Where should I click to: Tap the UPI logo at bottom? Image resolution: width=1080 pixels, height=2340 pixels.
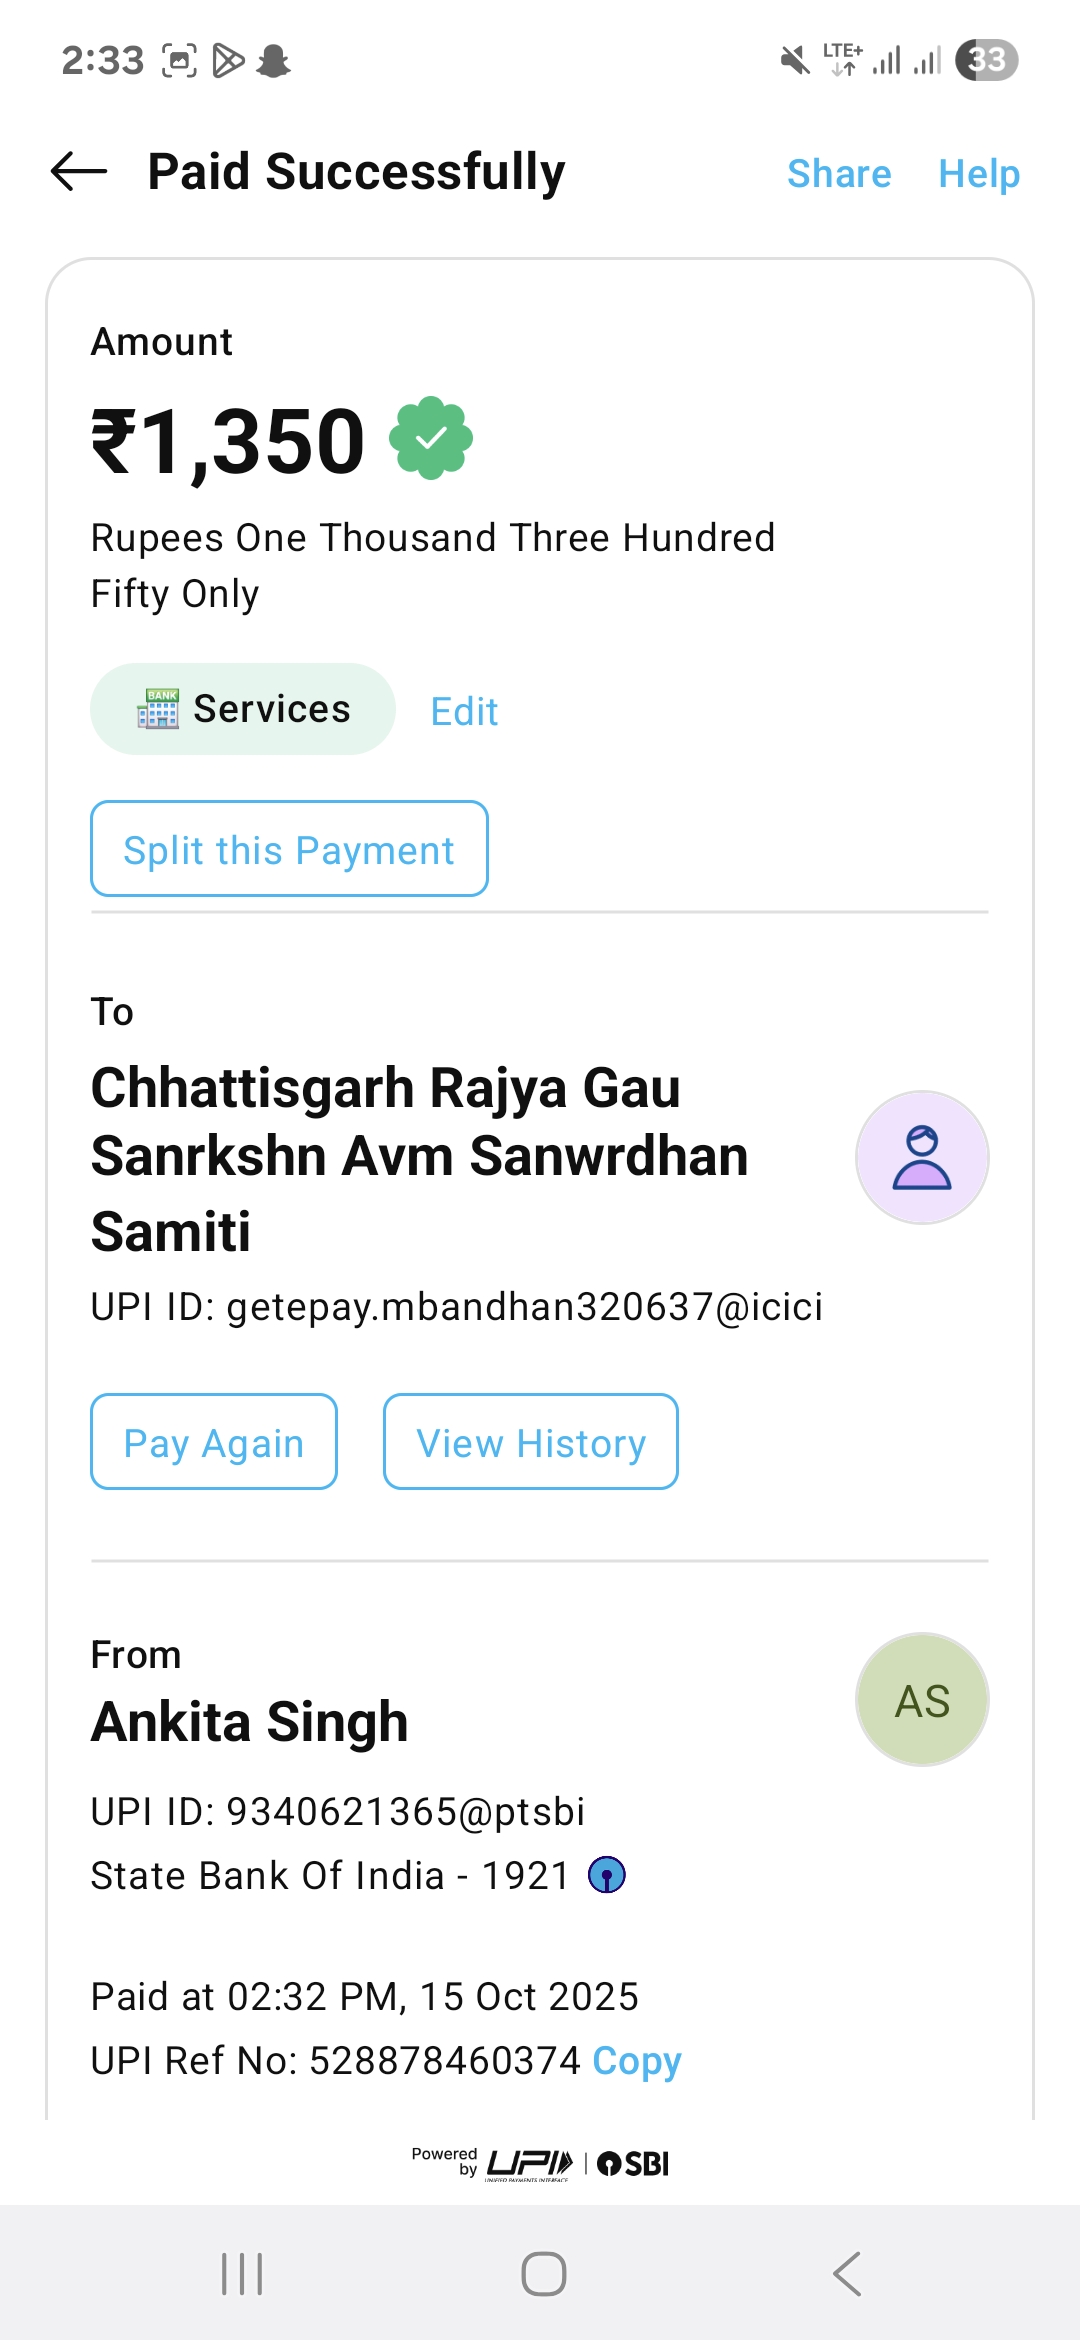pos(529,2164)
